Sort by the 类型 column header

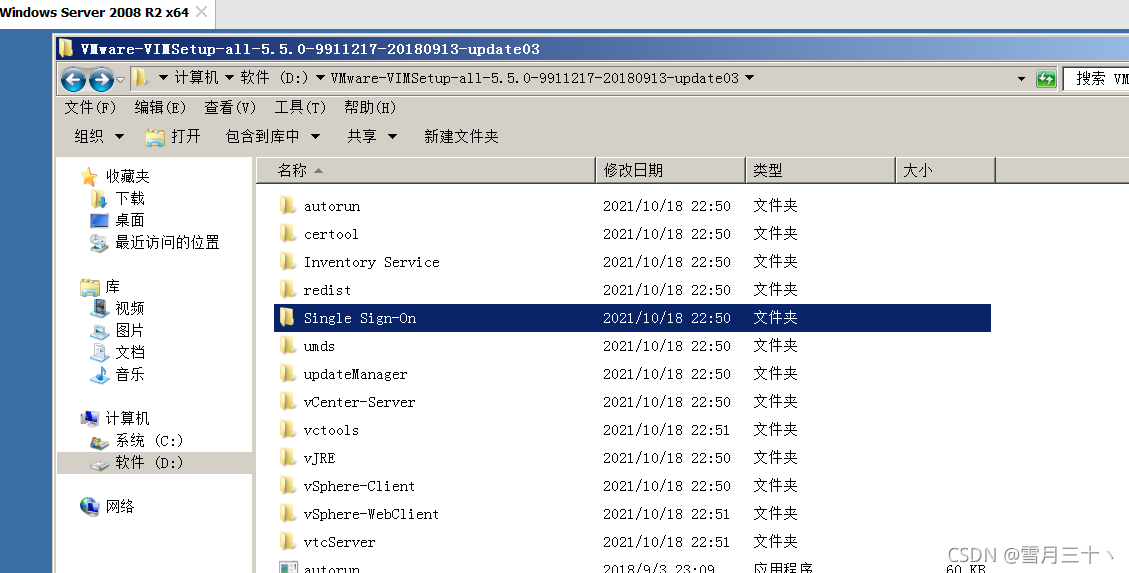[x=820, y=171]
